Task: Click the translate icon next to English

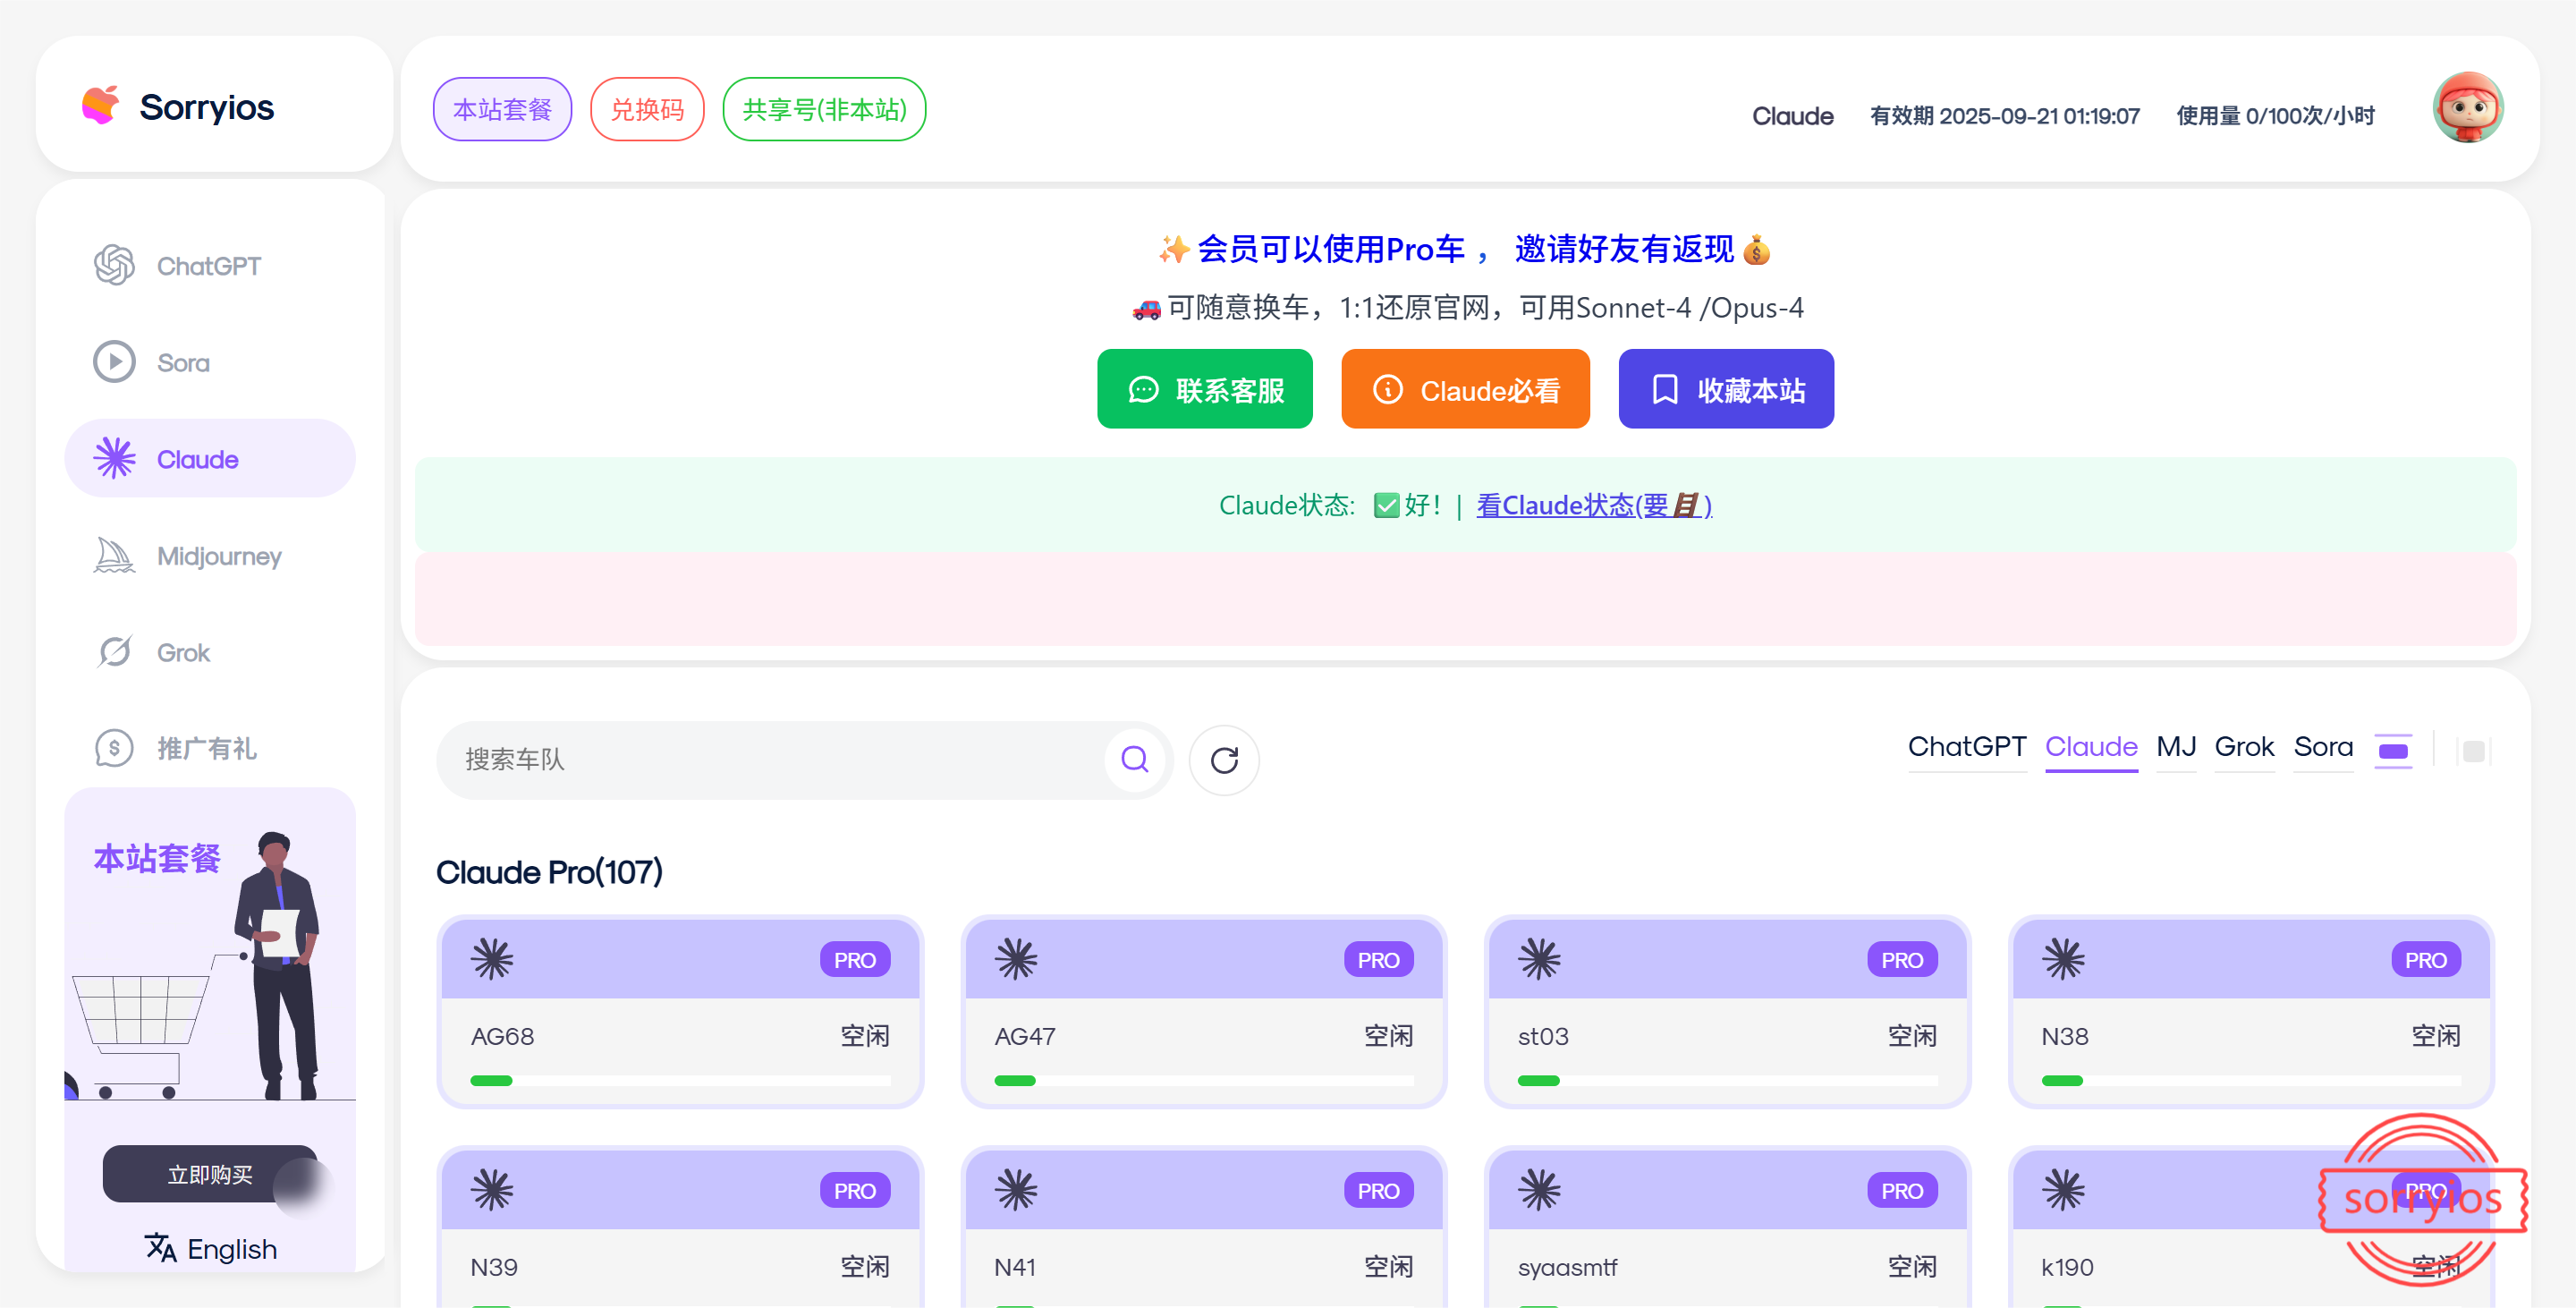Action: pyautogui.click(x=160, y=1247)
